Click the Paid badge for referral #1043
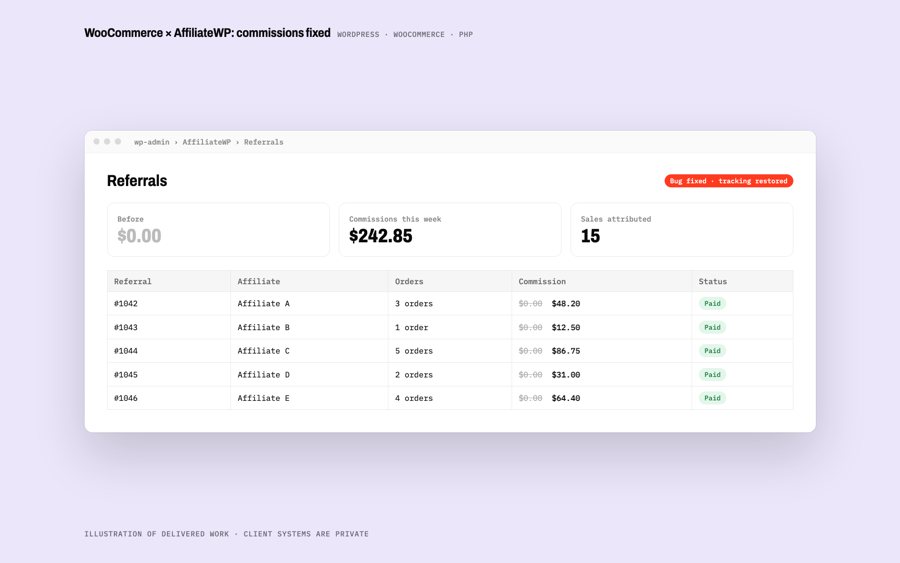 pos(712,327)
